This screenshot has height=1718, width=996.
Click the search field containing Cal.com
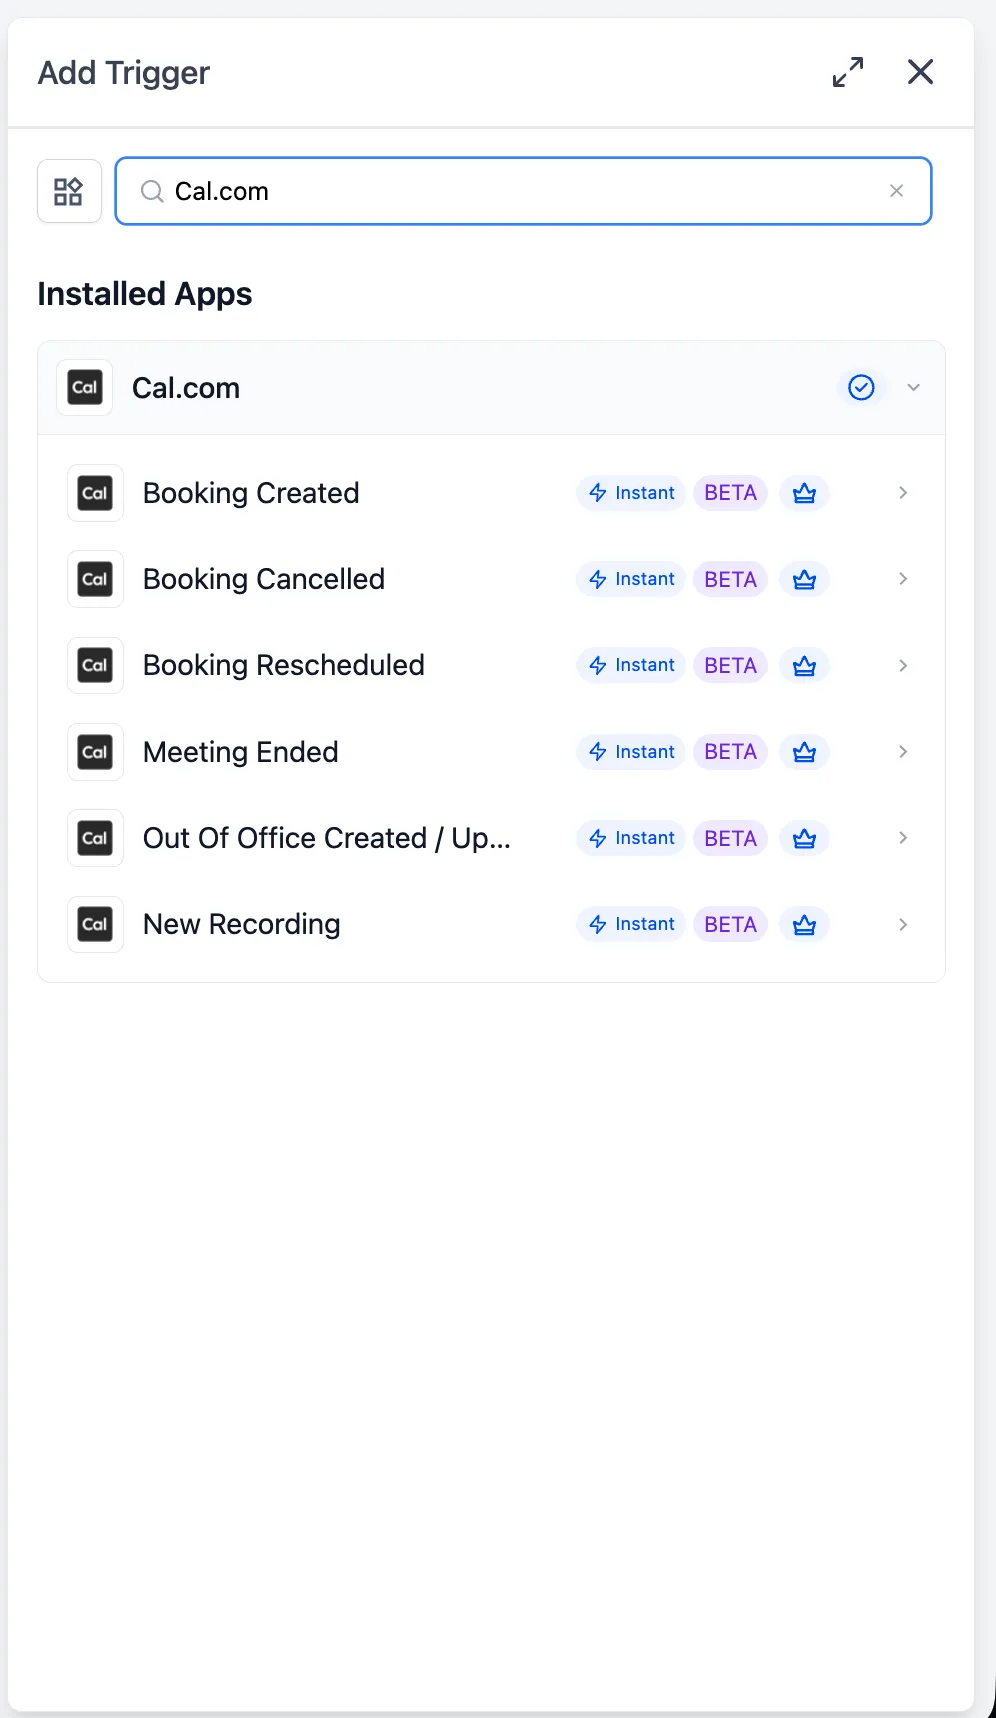tap(524, 191)
